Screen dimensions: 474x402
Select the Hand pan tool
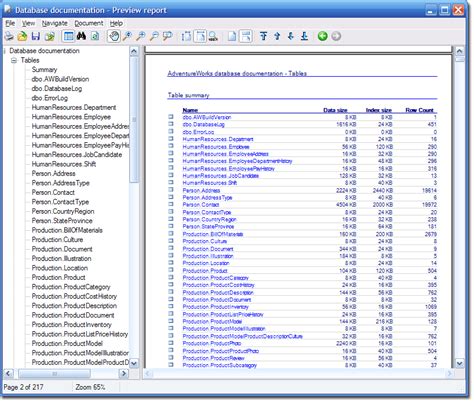coord(114,36)
